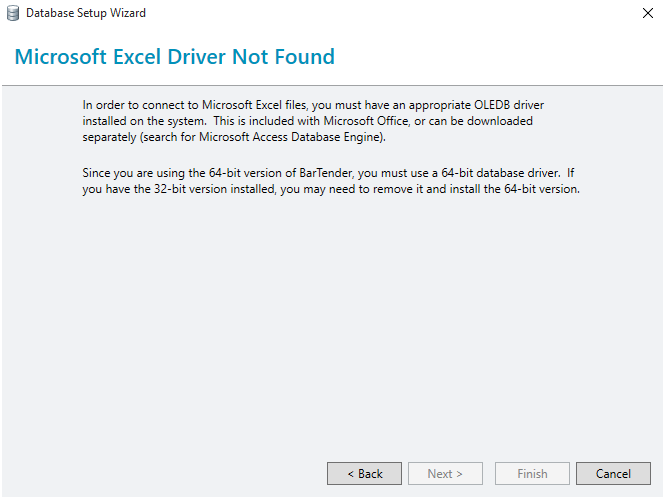Go back with the Back button

pyautogui.click(x=364, y=473)
